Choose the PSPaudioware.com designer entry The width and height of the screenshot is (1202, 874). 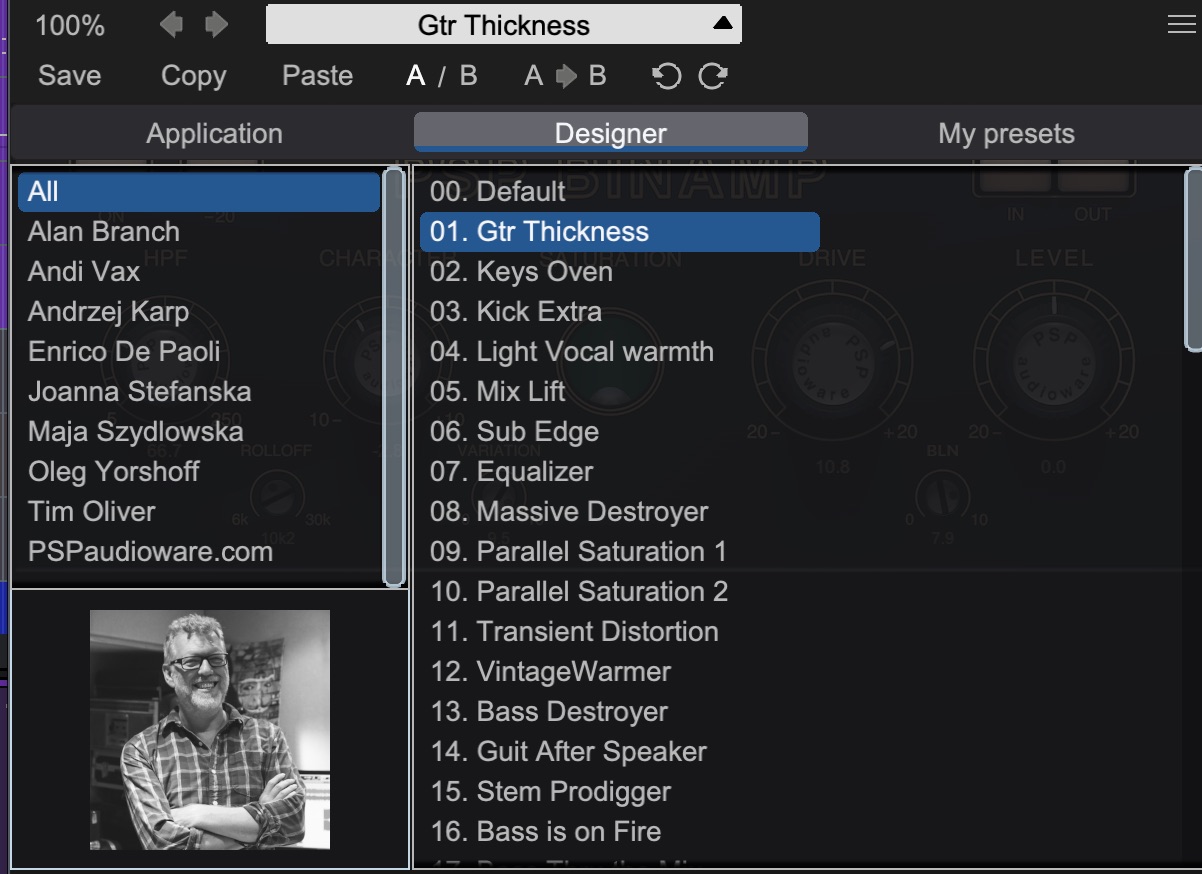tap(150, 552)
